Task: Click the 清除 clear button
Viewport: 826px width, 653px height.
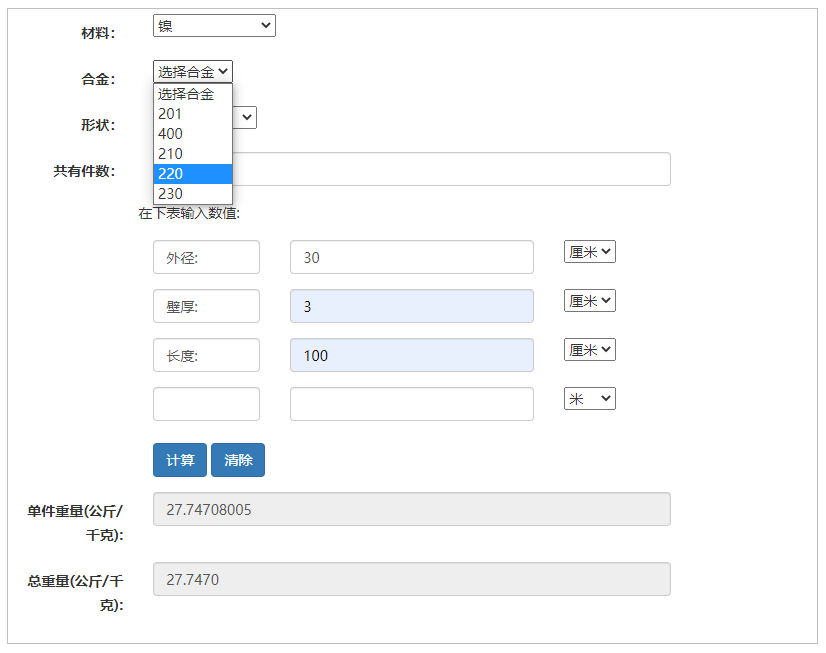Action: pos(238,460)
